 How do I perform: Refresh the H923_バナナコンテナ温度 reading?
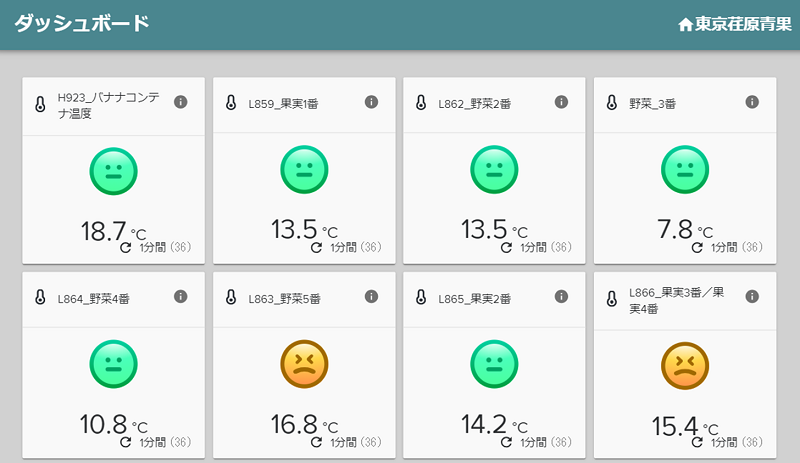click(126, 247)
